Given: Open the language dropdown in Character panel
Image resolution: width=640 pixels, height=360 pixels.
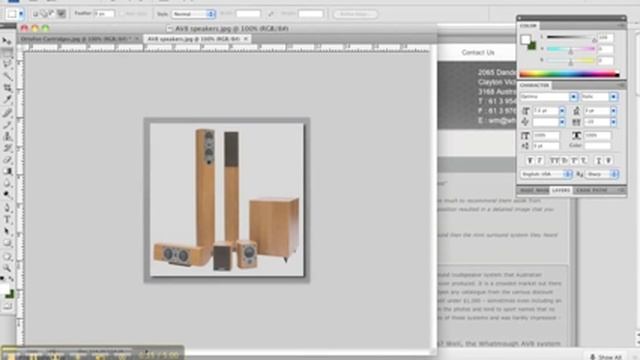Looking at the screenshot, I should pyautogui.click(x=547, y=174).
